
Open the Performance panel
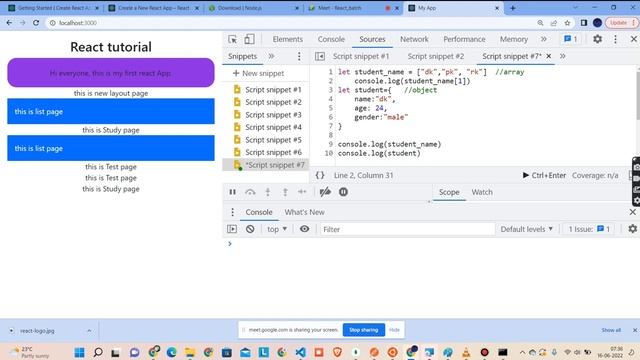pos(464,39)
